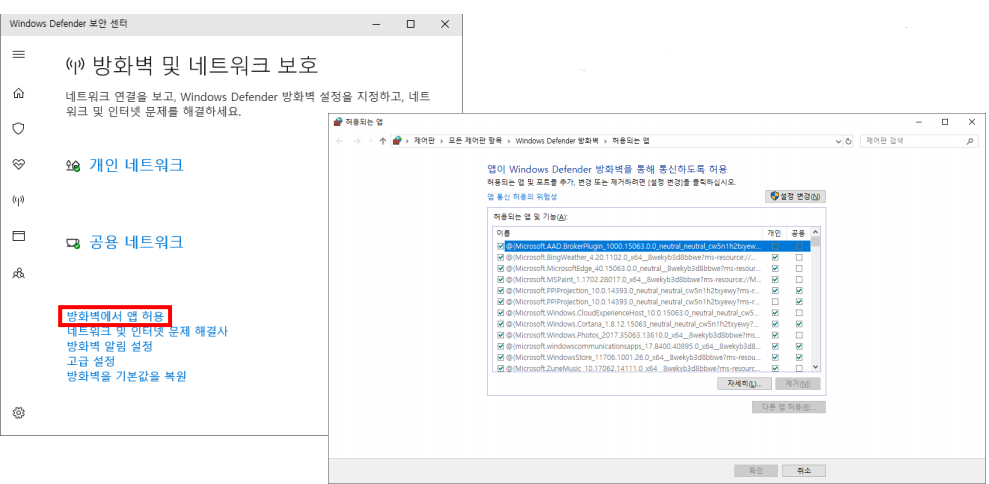Viewport: 989px width, 484px height.
Task: Toggle 공용 checkbox for Microsoft.MSPaint row
Action: (798, 282)
